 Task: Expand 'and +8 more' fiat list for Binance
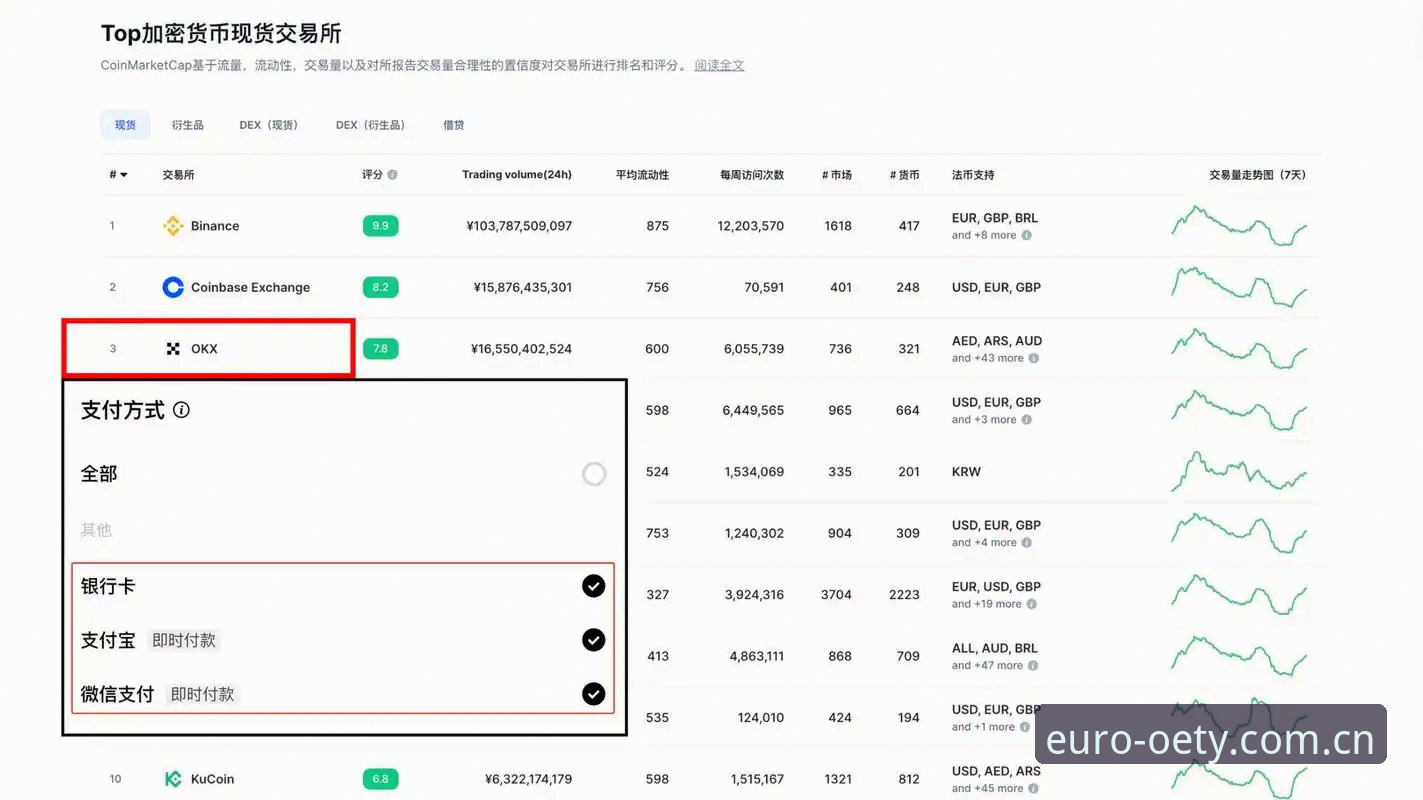tap(984, 236)
